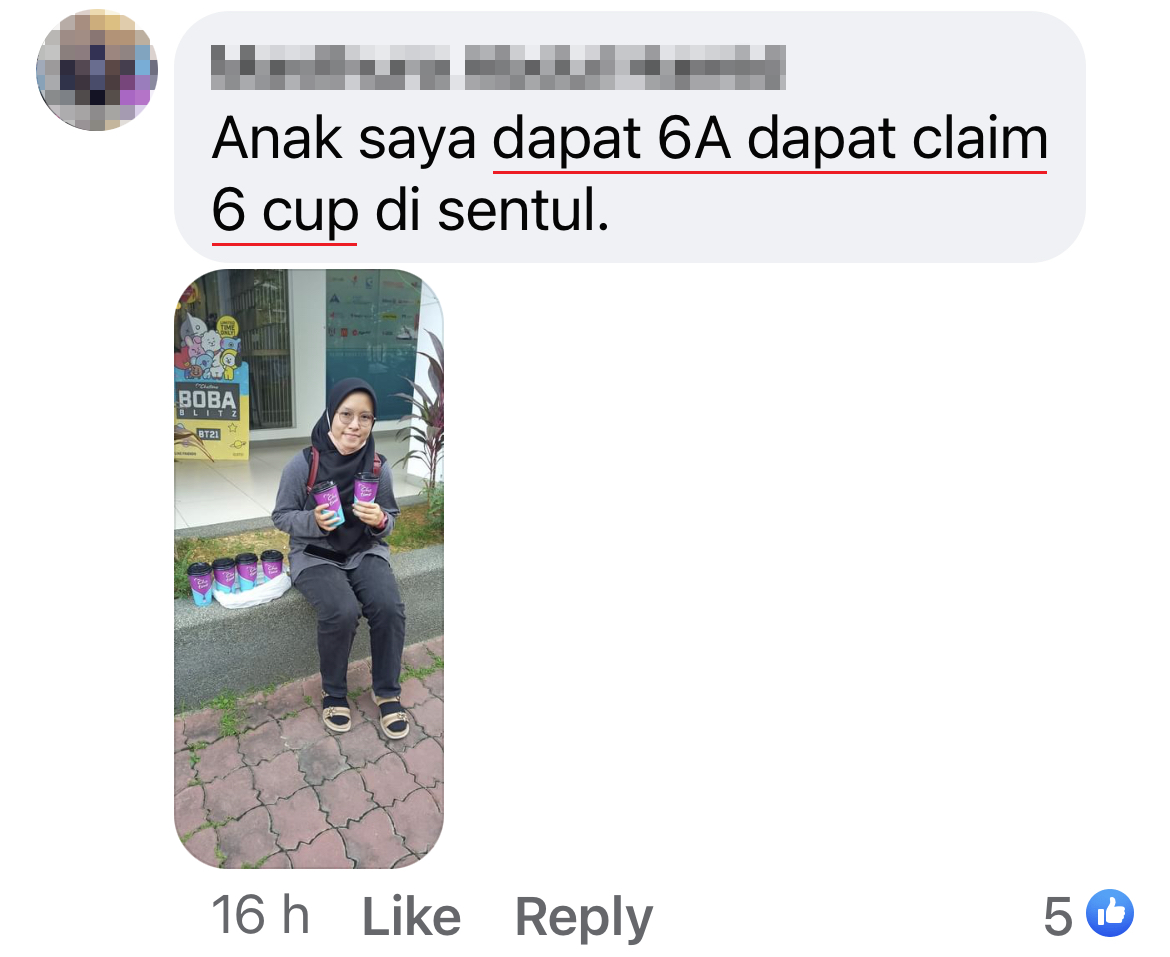This screenshot has width=1170, height=957.
Task: Click the words "Anak saya" in comment
Action: coord(344,139)
